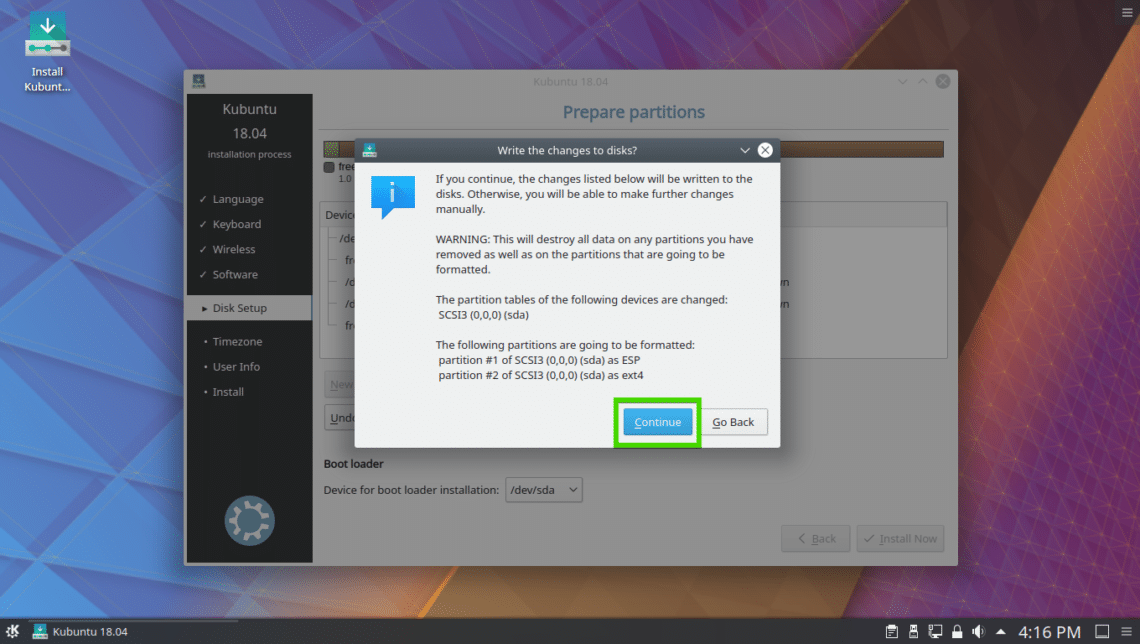
Task: Open the panel hamburger menu in the taskbar
Action: [x=1126, y=632]
